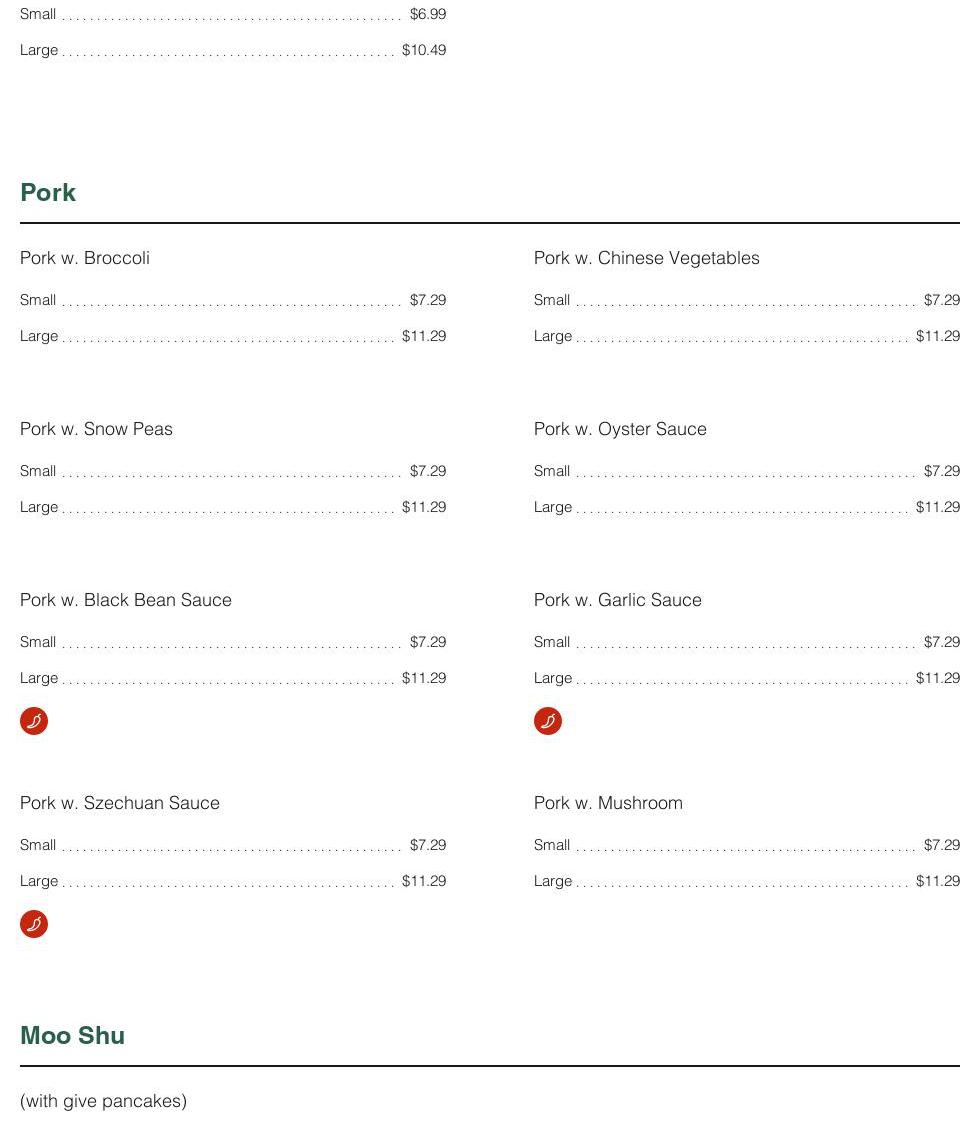
Task: Open the Pork w. Chinese Vegetables item
Action: pyautogui.click(x=647, y=258)
